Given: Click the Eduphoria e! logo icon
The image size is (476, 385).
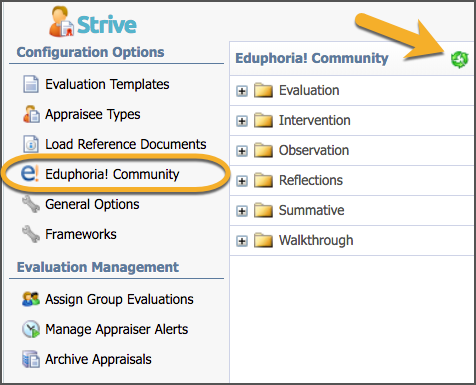Looking at the screenshot, I should pos(30,174).
